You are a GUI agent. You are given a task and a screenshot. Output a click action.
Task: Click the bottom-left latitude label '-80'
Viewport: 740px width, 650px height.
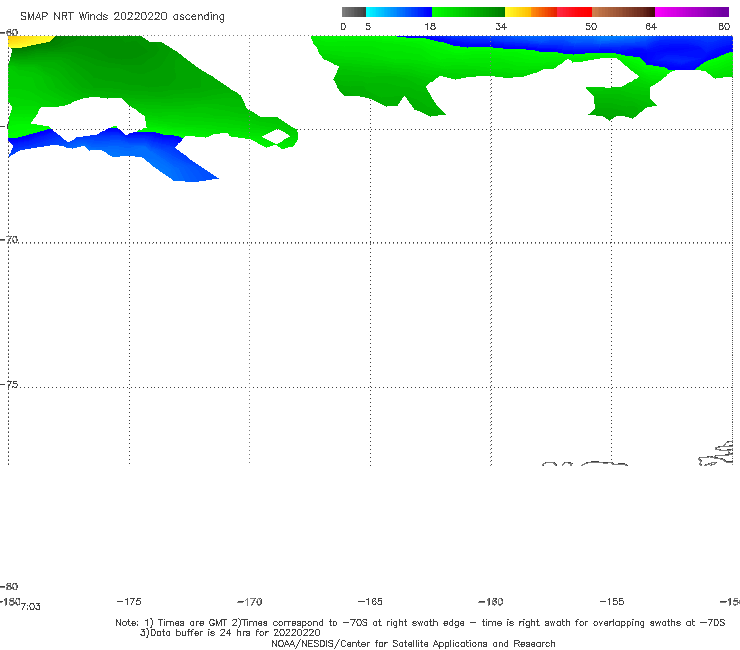point(9,586)
